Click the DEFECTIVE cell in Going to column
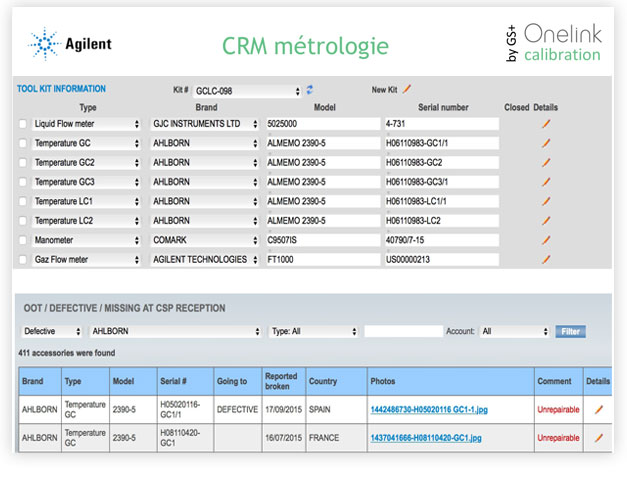This screenshot has width=627, height=498. coord(237,410)
